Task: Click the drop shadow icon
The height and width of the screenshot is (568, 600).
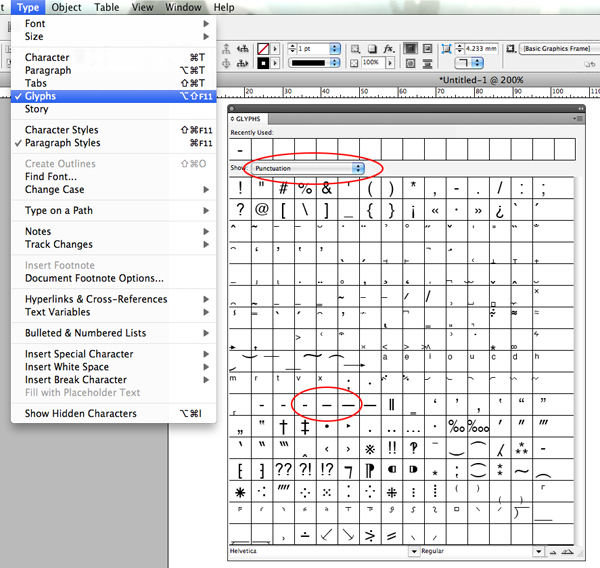Action: 372,49
